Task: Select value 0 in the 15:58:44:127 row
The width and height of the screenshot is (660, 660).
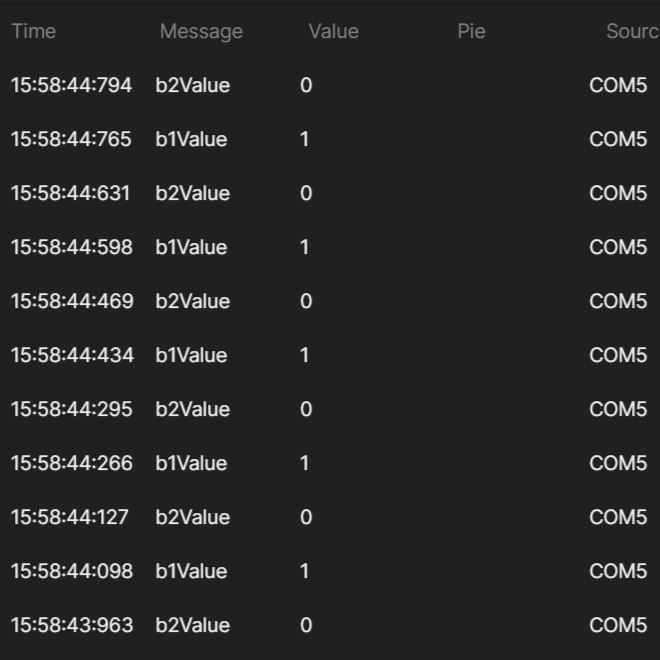Action: pyautogui.click(x=306, y=517)
